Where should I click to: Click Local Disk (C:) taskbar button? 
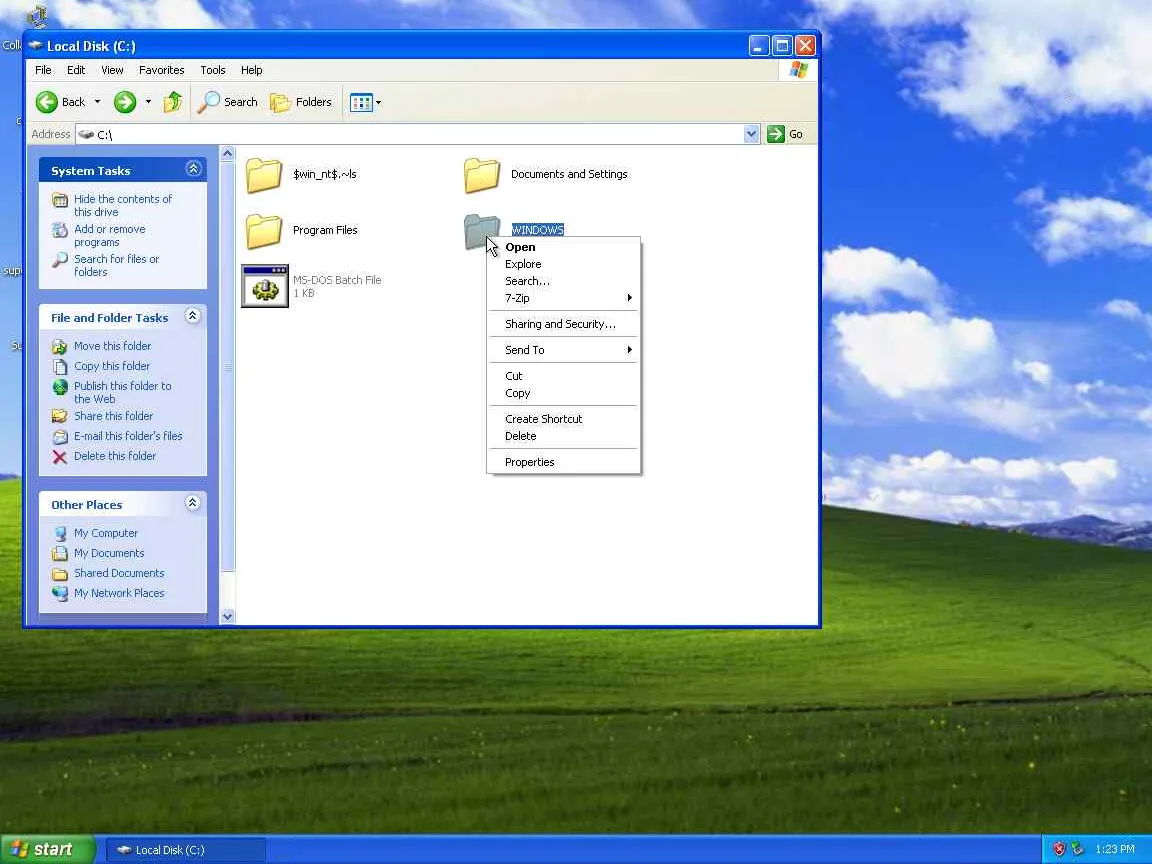click(186, 850)
